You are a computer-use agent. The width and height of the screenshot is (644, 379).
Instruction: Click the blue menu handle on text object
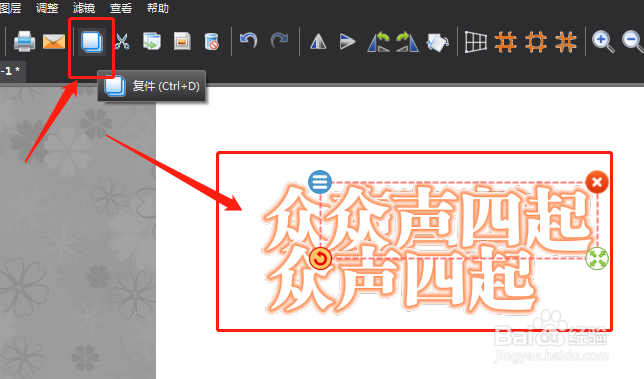(x=320, y=181)
